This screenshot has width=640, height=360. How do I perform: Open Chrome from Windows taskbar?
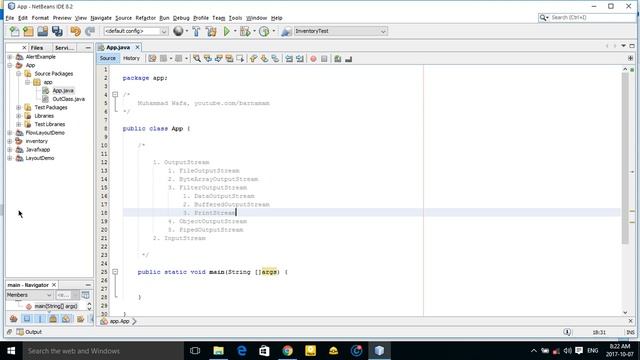point(287,351)
